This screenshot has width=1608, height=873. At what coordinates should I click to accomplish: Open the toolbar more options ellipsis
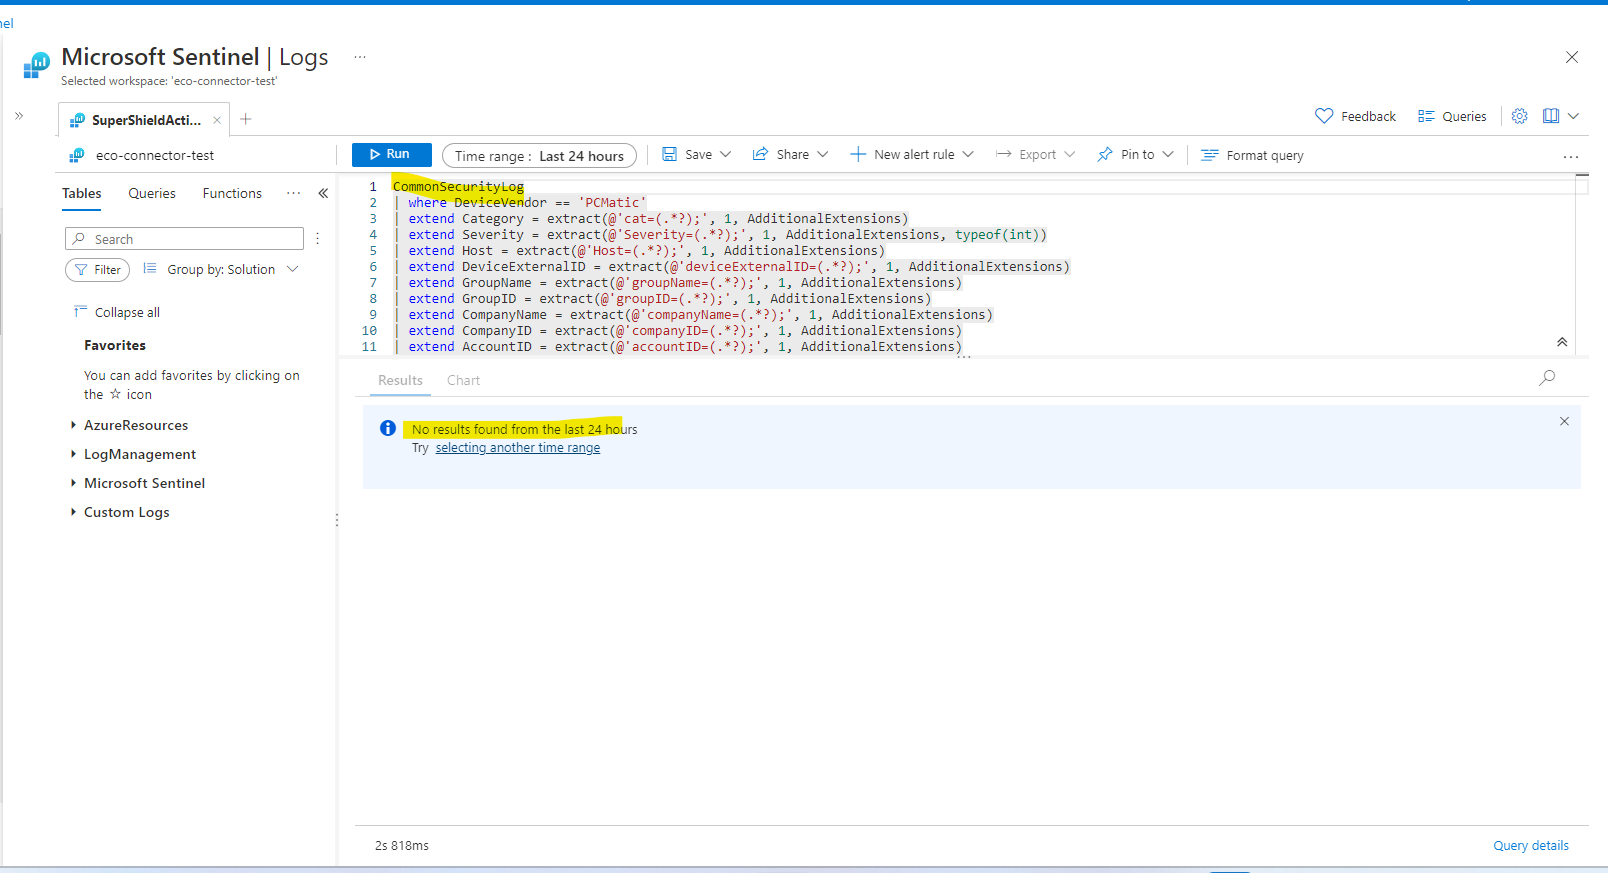click(1571, 157)
